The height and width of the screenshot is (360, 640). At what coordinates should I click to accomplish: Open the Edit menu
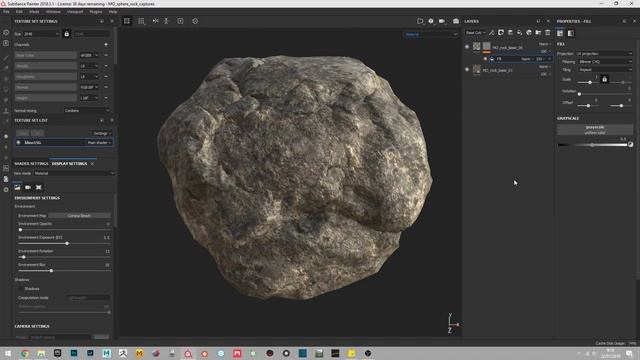point(19,12)
